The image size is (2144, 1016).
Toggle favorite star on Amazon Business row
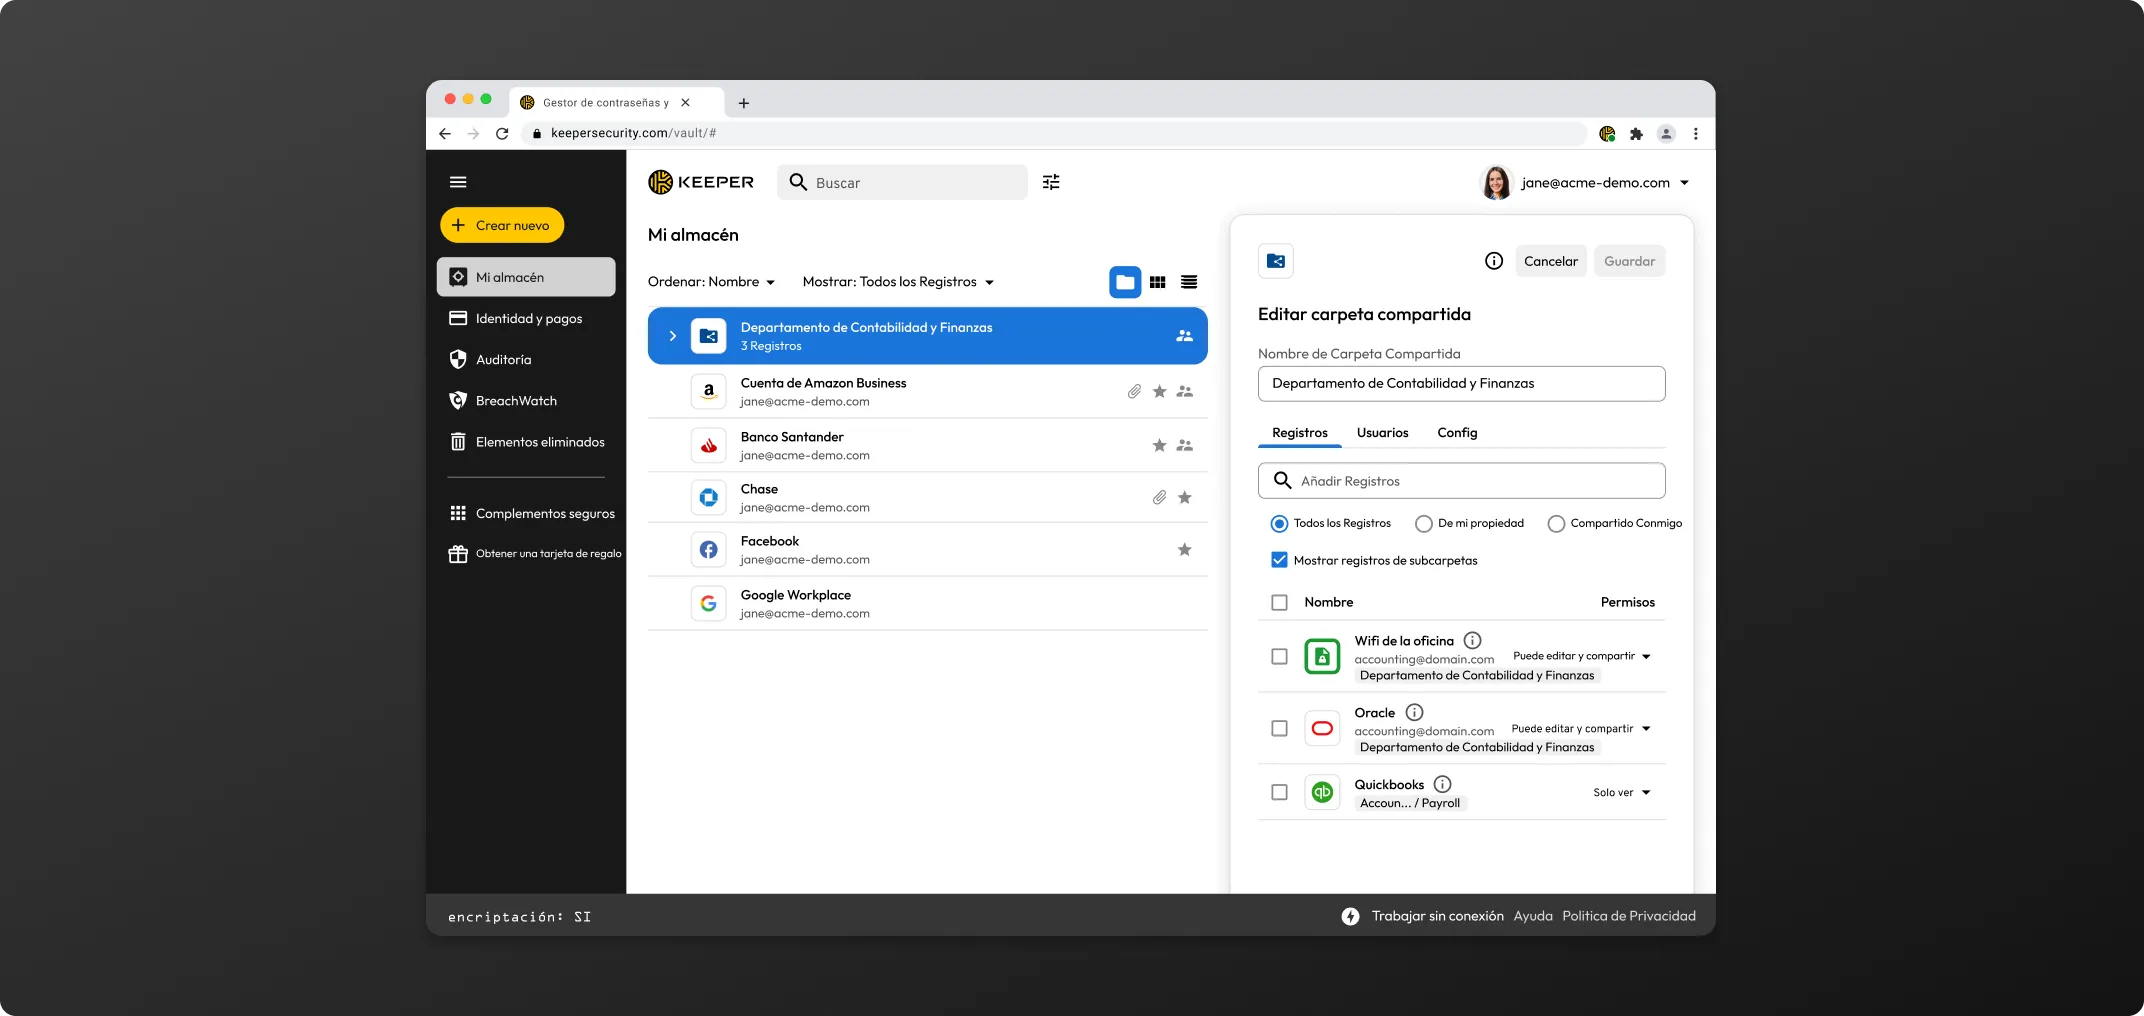coord(1159,392)
